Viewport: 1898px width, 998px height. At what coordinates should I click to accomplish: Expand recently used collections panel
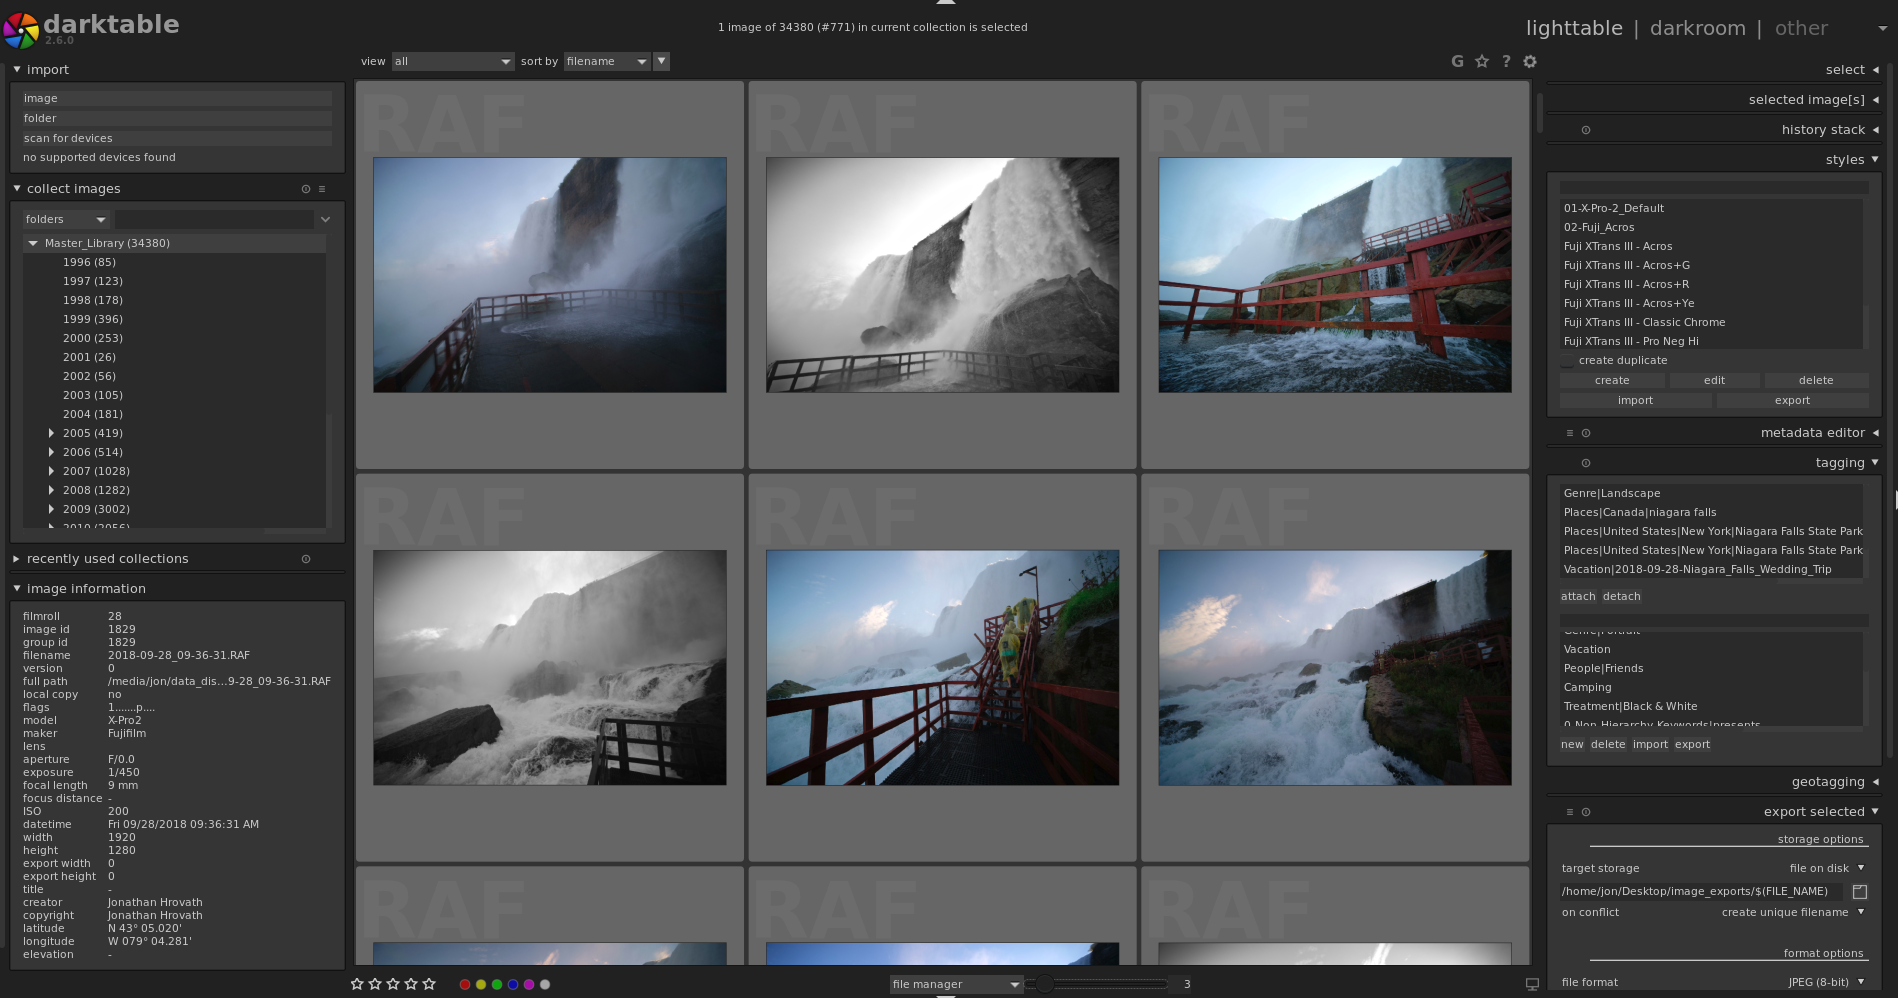[17, 559]
